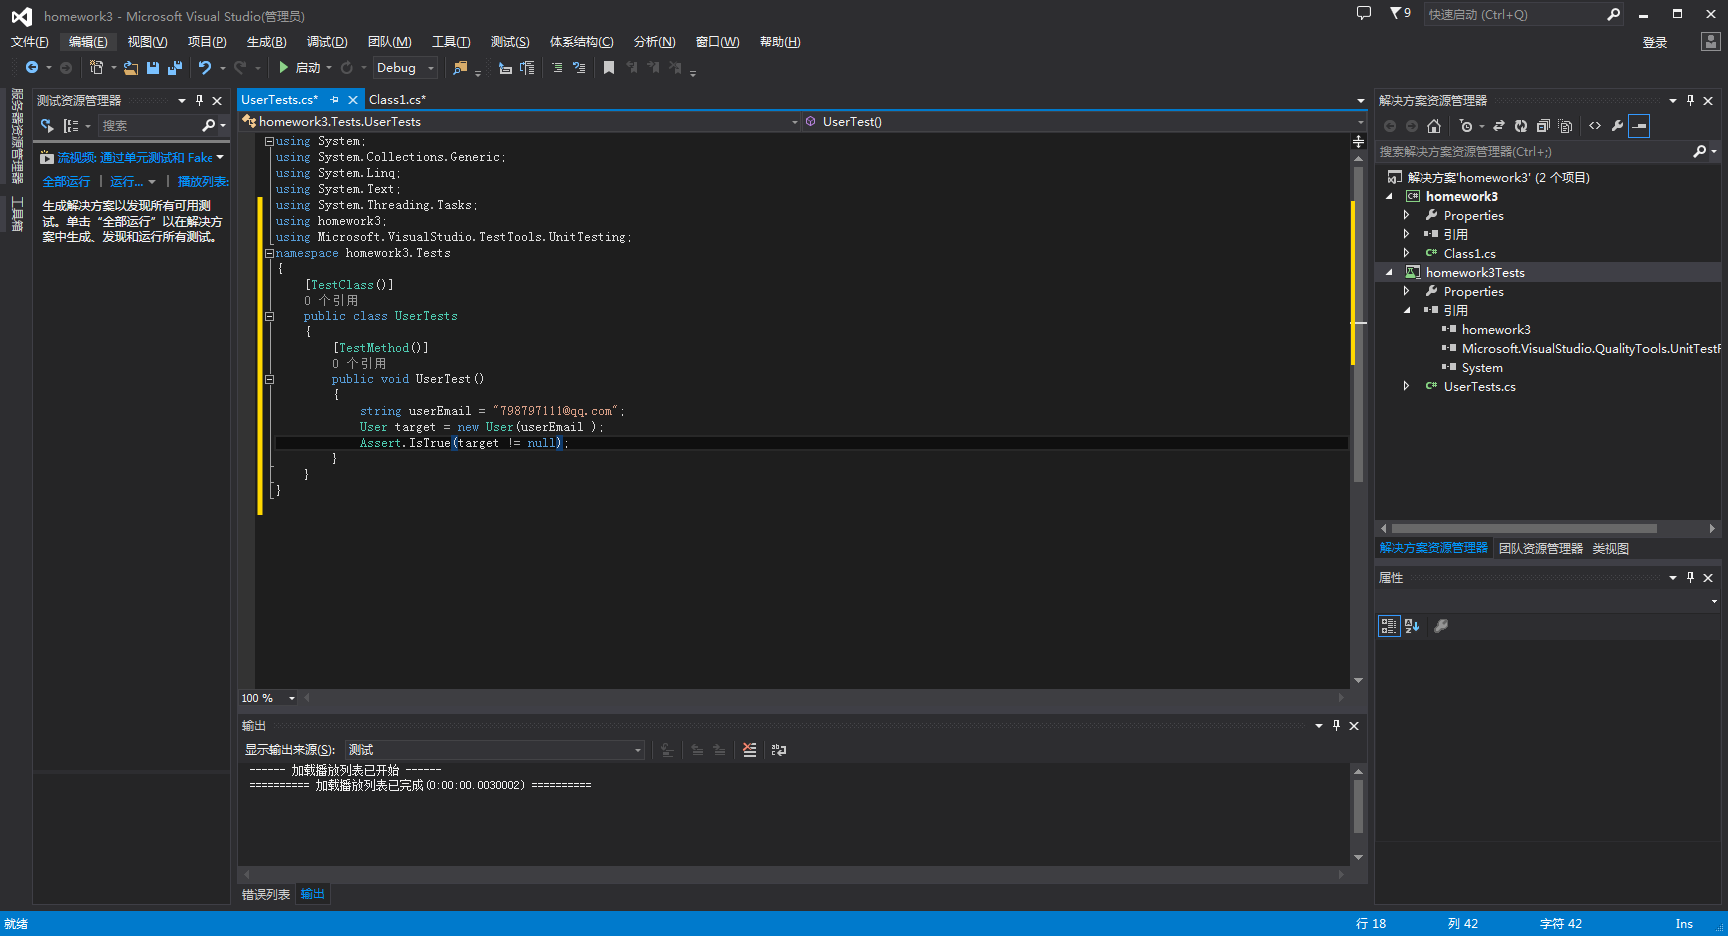
Task: Open the 测试(S) menu
Action: (510, 42)
